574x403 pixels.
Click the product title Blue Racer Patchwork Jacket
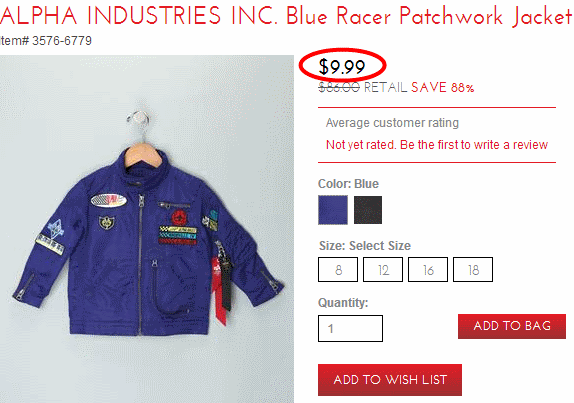coord(428,16)
